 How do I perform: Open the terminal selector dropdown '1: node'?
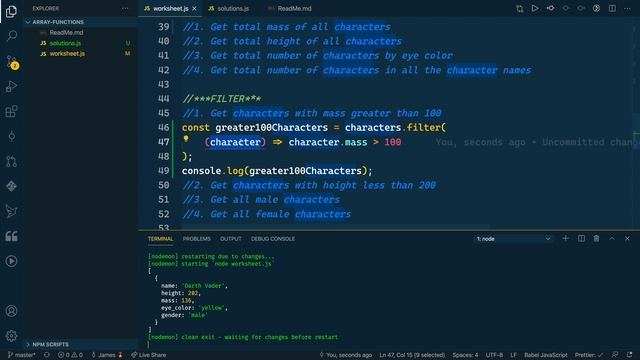click(x=513, y=239)
